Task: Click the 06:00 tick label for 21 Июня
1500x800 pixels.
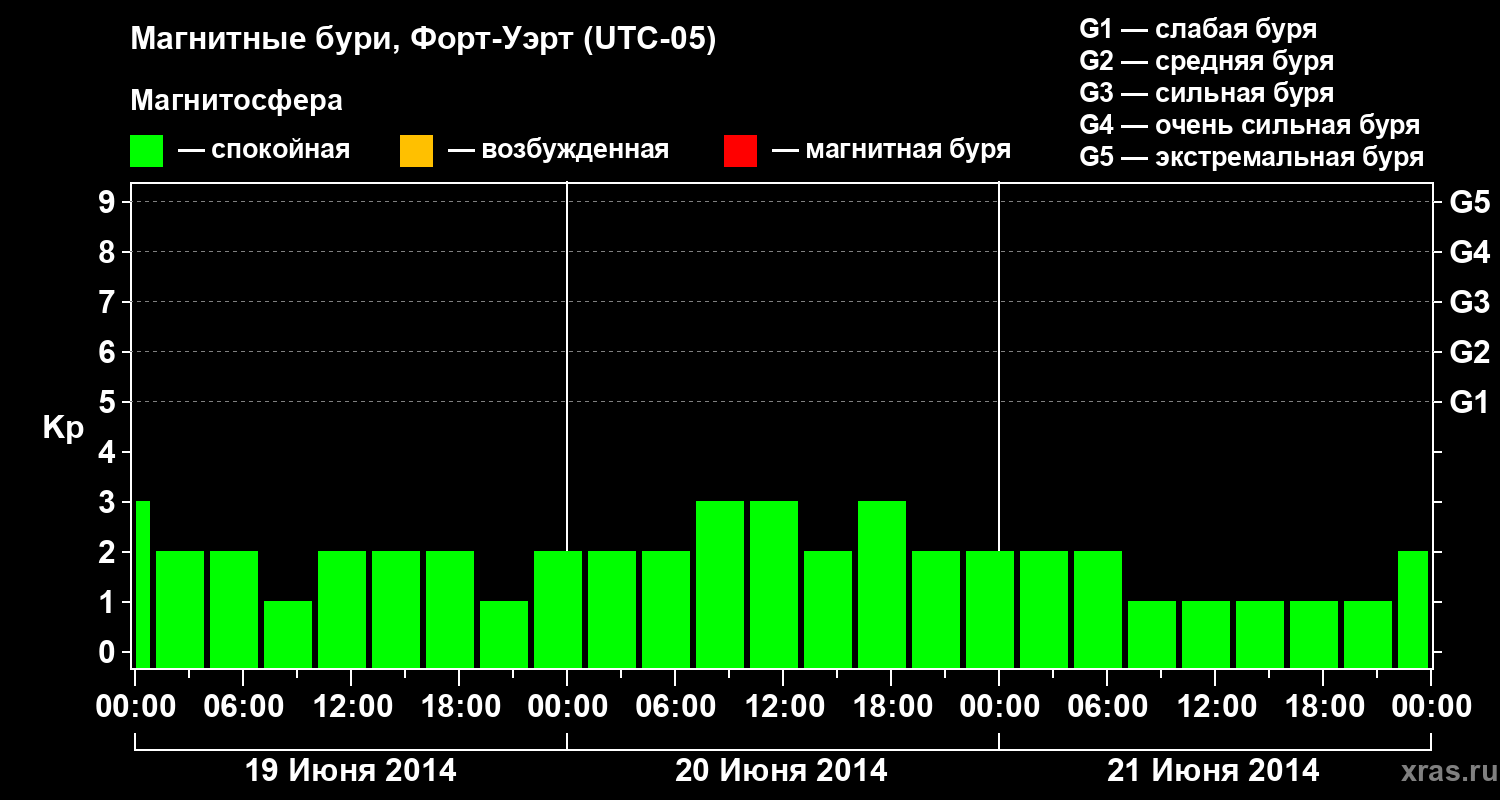Action: [1107, 707]
